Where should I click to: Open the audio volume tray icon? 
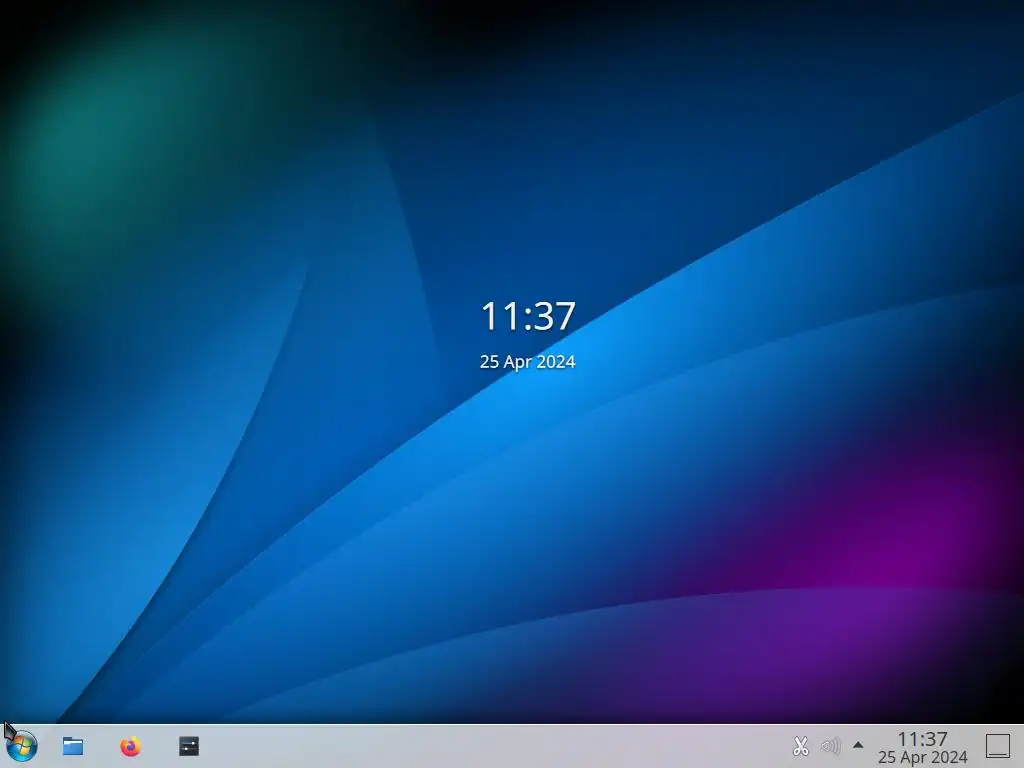click(x=830, y=746)
